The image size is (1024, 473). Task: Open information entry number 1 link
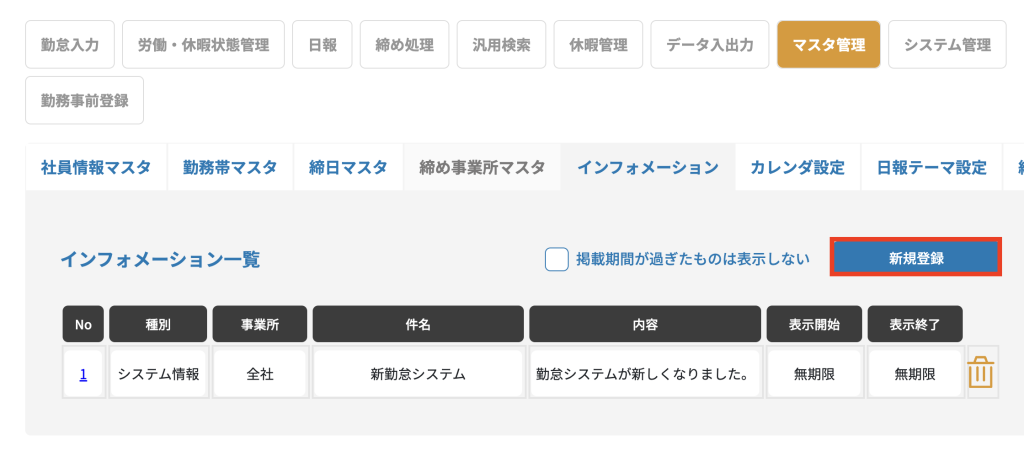[83, 374]
